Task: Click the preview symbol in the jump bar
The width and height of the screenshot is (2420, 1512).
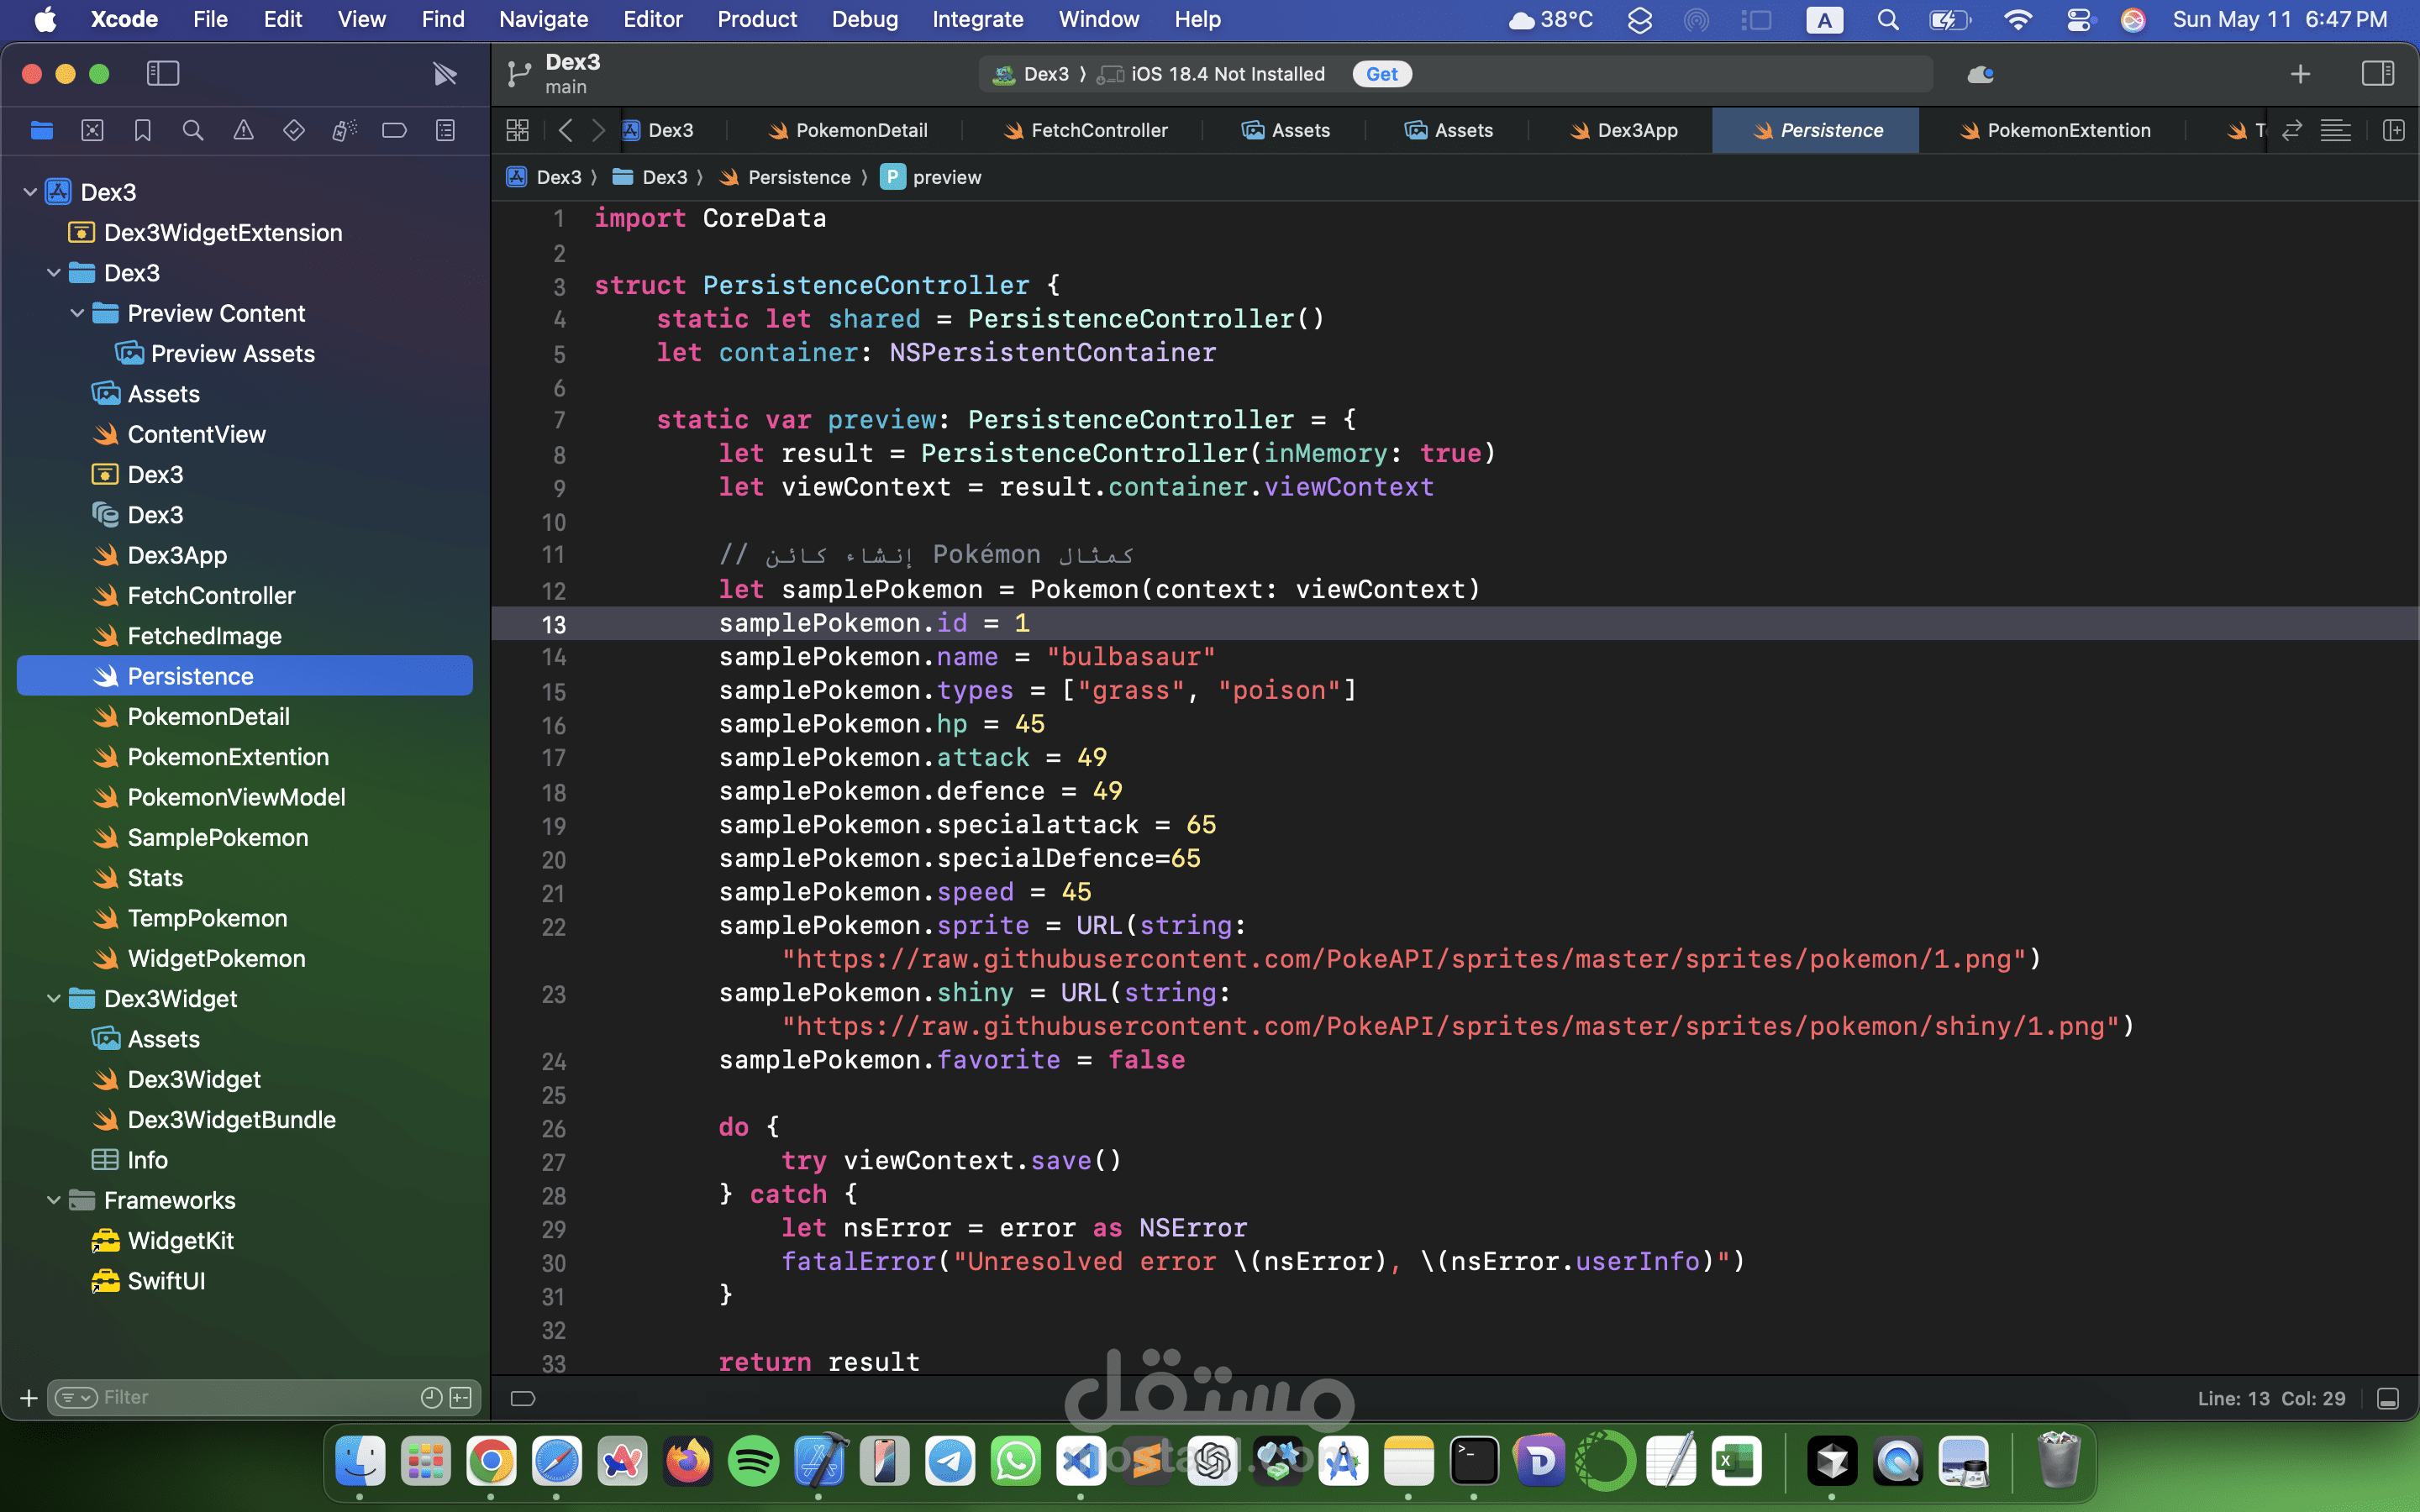Action: pos(931,177)
